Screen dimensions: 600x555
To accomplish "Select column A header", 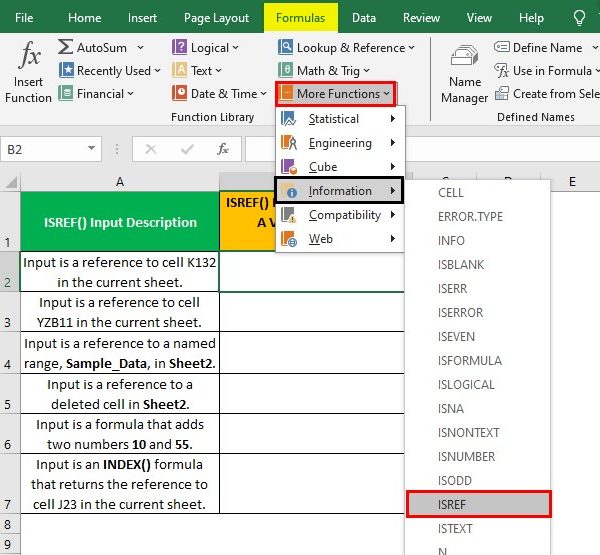I will [120, 182].
